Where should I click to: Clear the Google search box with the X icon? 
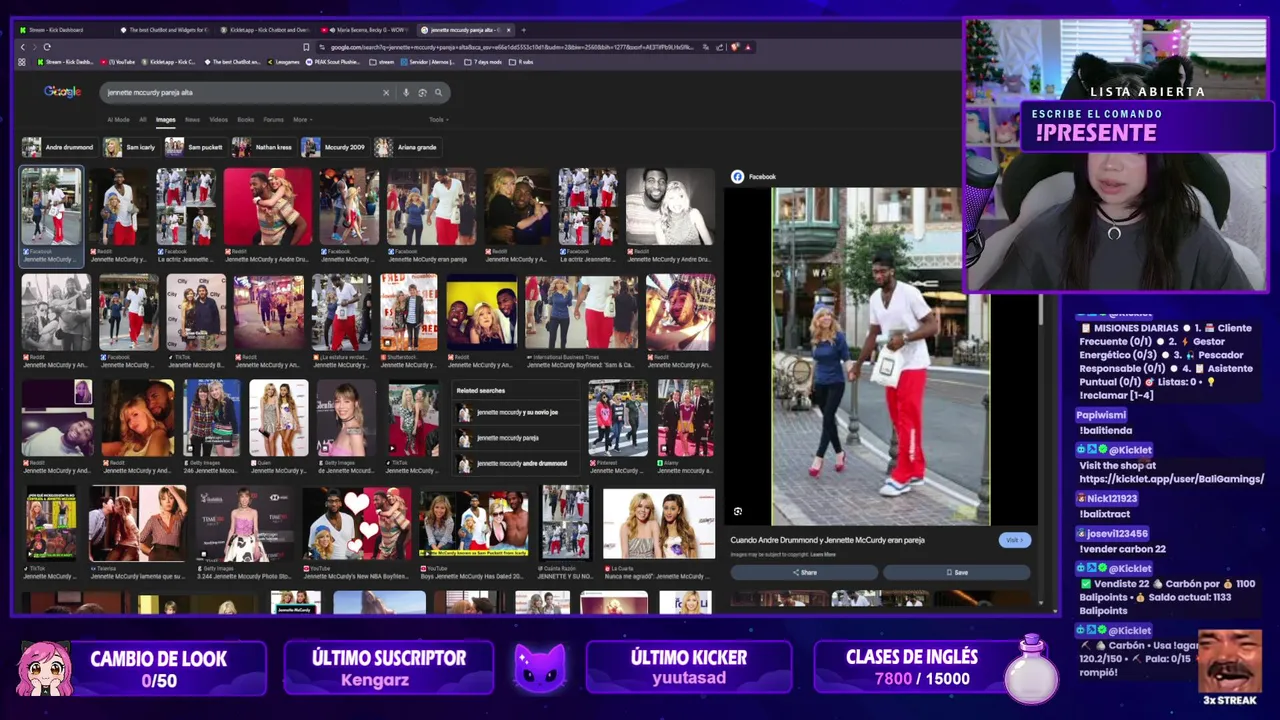(386, 92)
